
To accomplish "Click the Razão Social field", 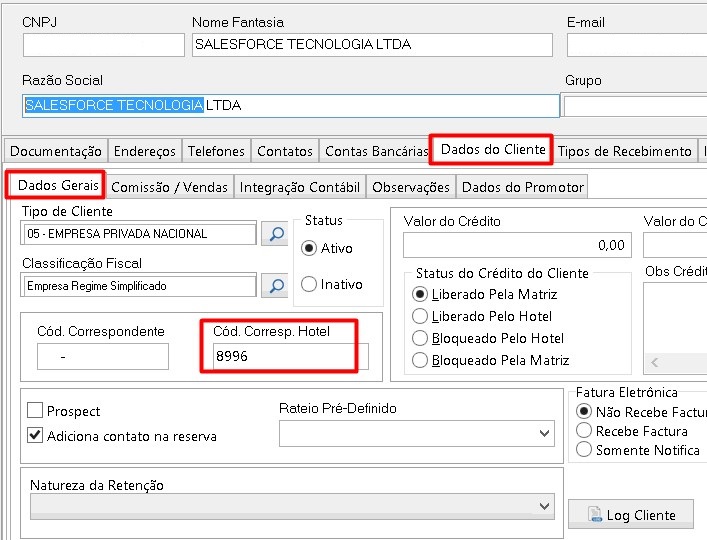I will click(x=291, y=105).
